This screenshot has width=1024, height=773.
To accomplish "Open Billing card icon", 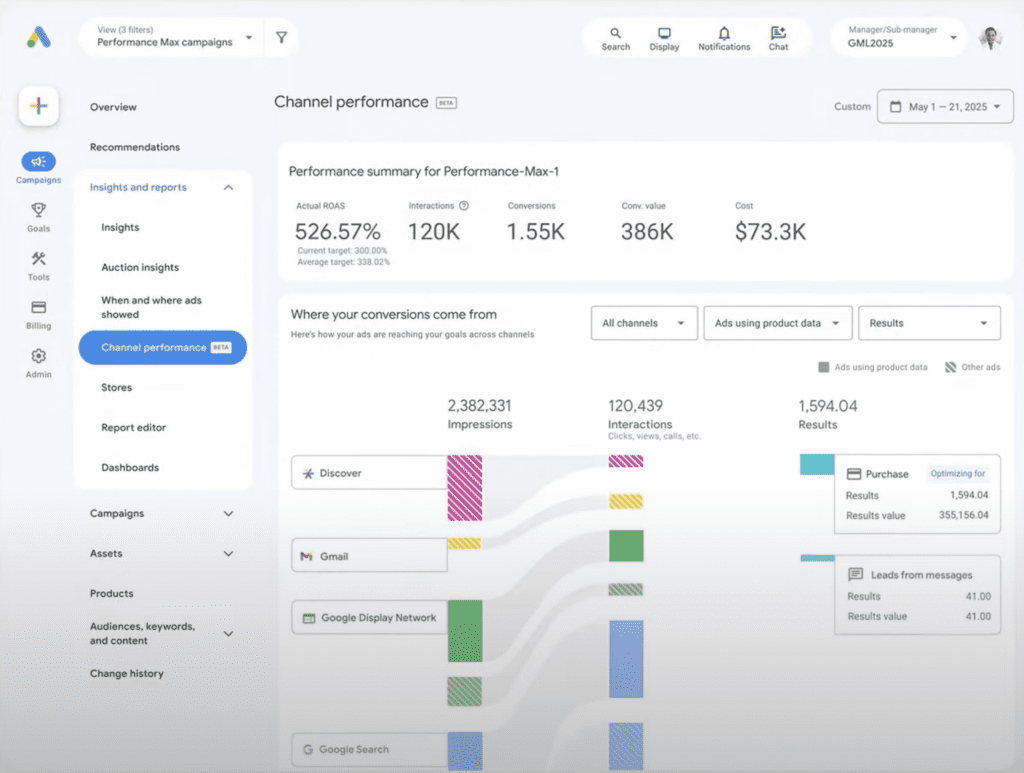I will [39, 307].
